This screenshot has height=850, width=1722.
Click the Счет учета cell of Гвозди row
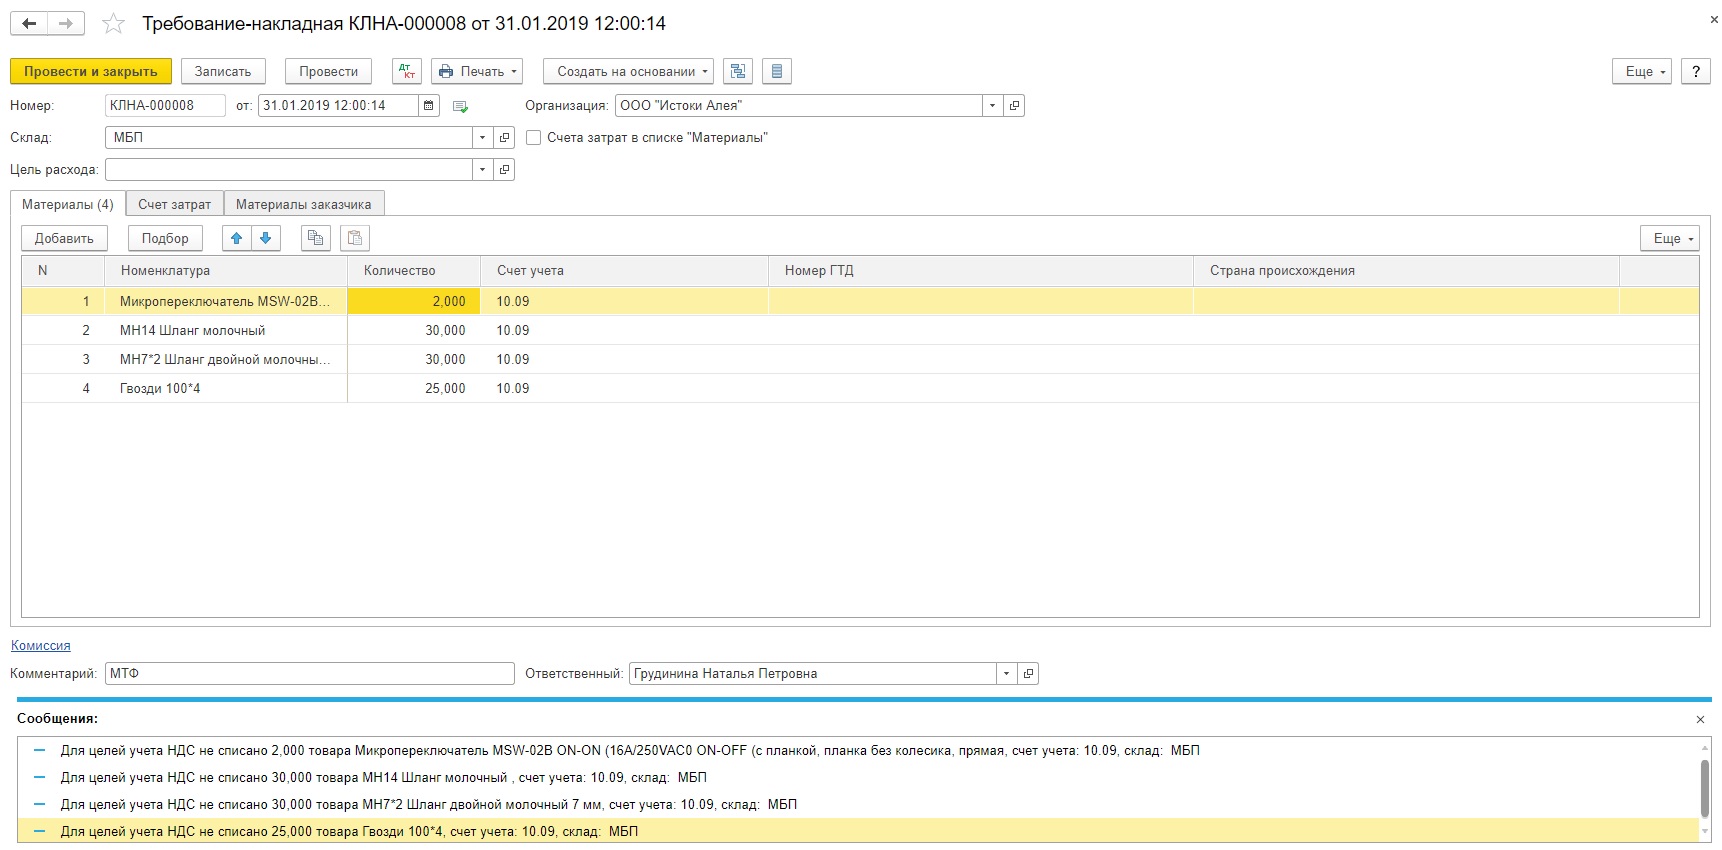624,388
